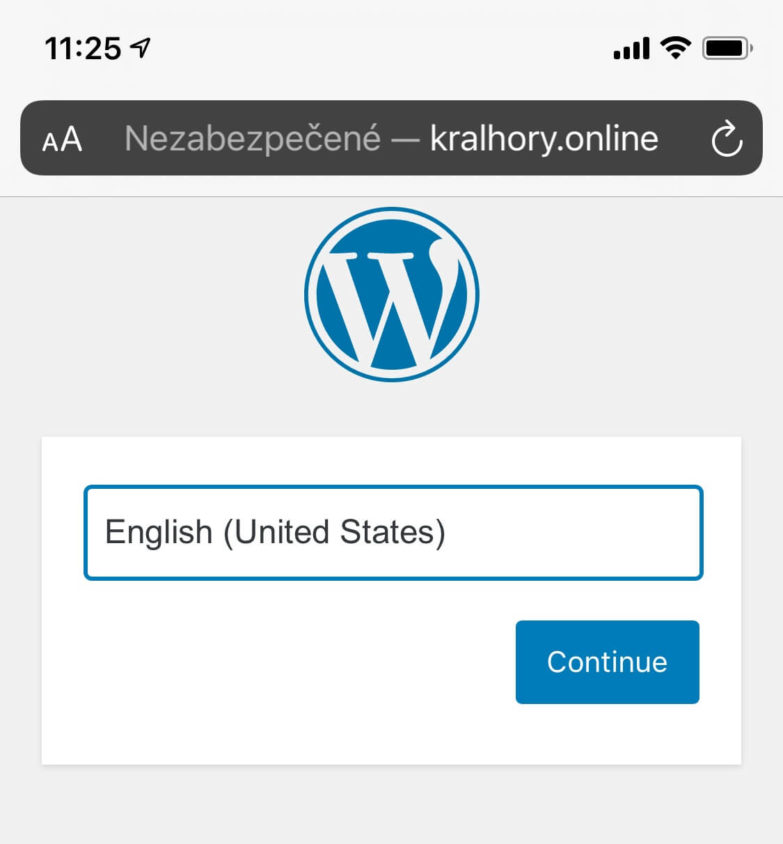783x844 pixels.
Task: Reload the page with the refresh icon
Action: [x=726, y=138]
